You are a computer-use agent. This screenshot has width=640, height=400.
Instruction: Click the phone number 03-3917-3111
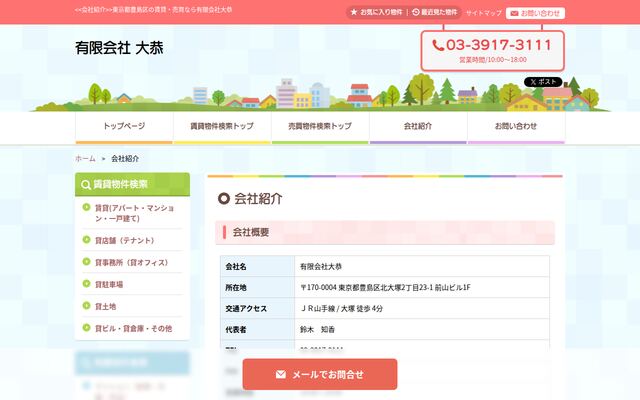pyautogui.click(x=499, y=45)
